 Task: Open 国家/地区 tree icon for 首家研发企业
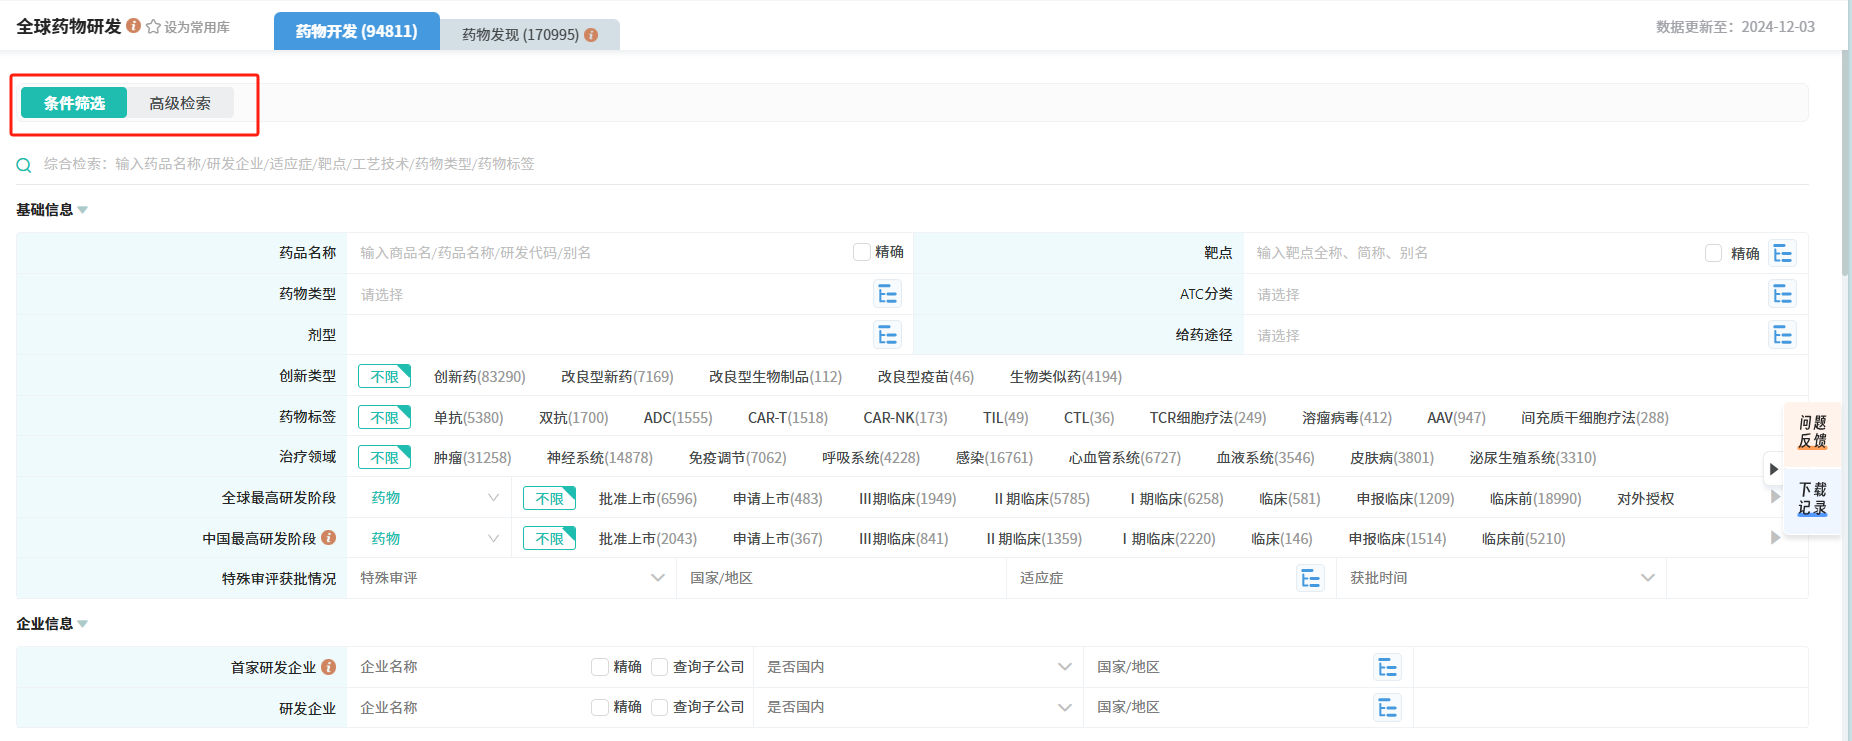pos(1387,667)
